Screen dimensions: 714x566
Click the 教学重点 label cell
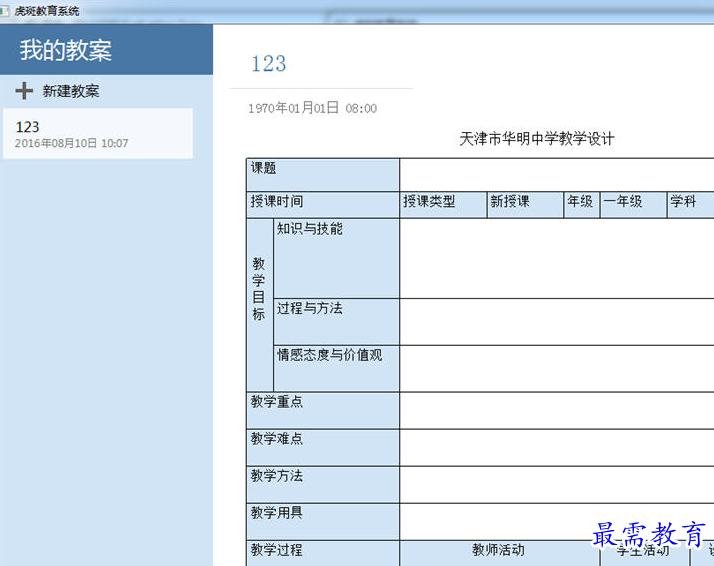pyautogui.click(x=323, y=410)
